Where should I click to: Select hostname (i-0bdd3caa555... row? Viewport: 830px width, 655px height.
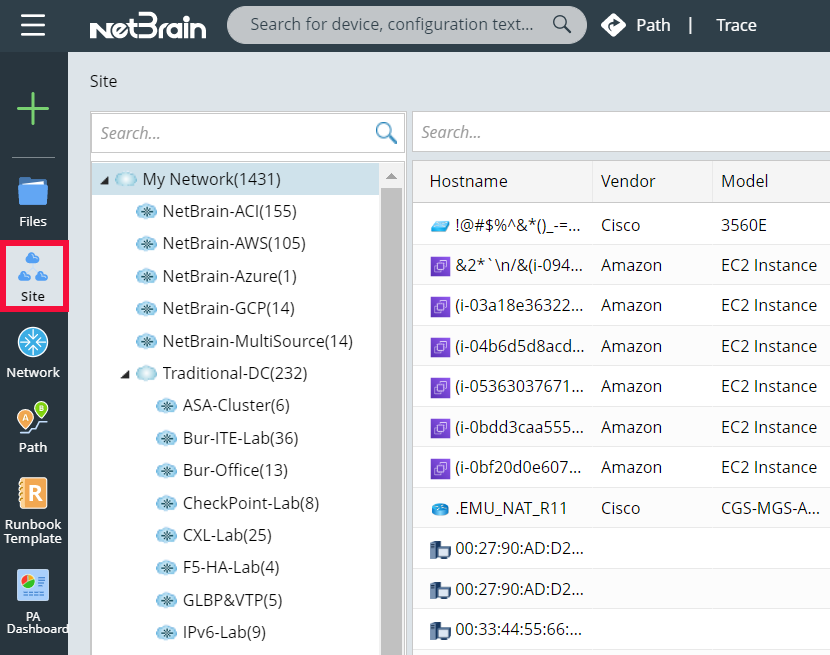click(x=519, y=427)
